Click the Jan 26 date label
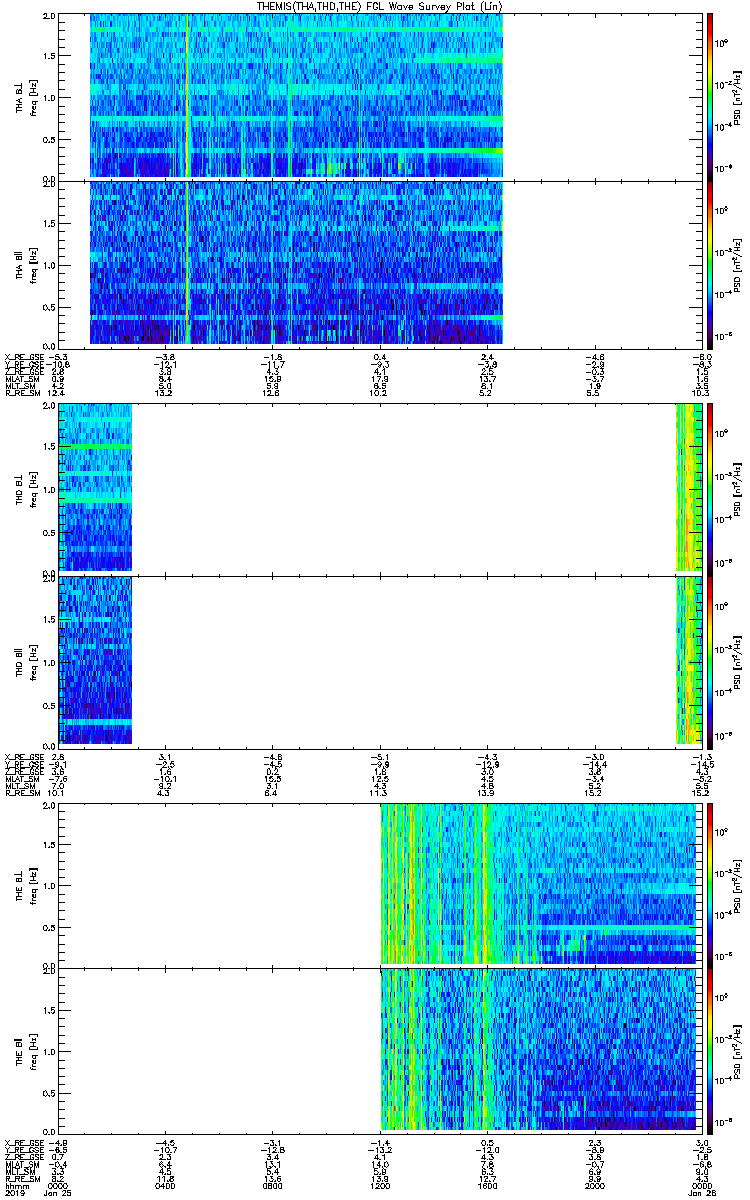Image resolution: width=750 pixels, height=1200 pixels. (700, 1193)
